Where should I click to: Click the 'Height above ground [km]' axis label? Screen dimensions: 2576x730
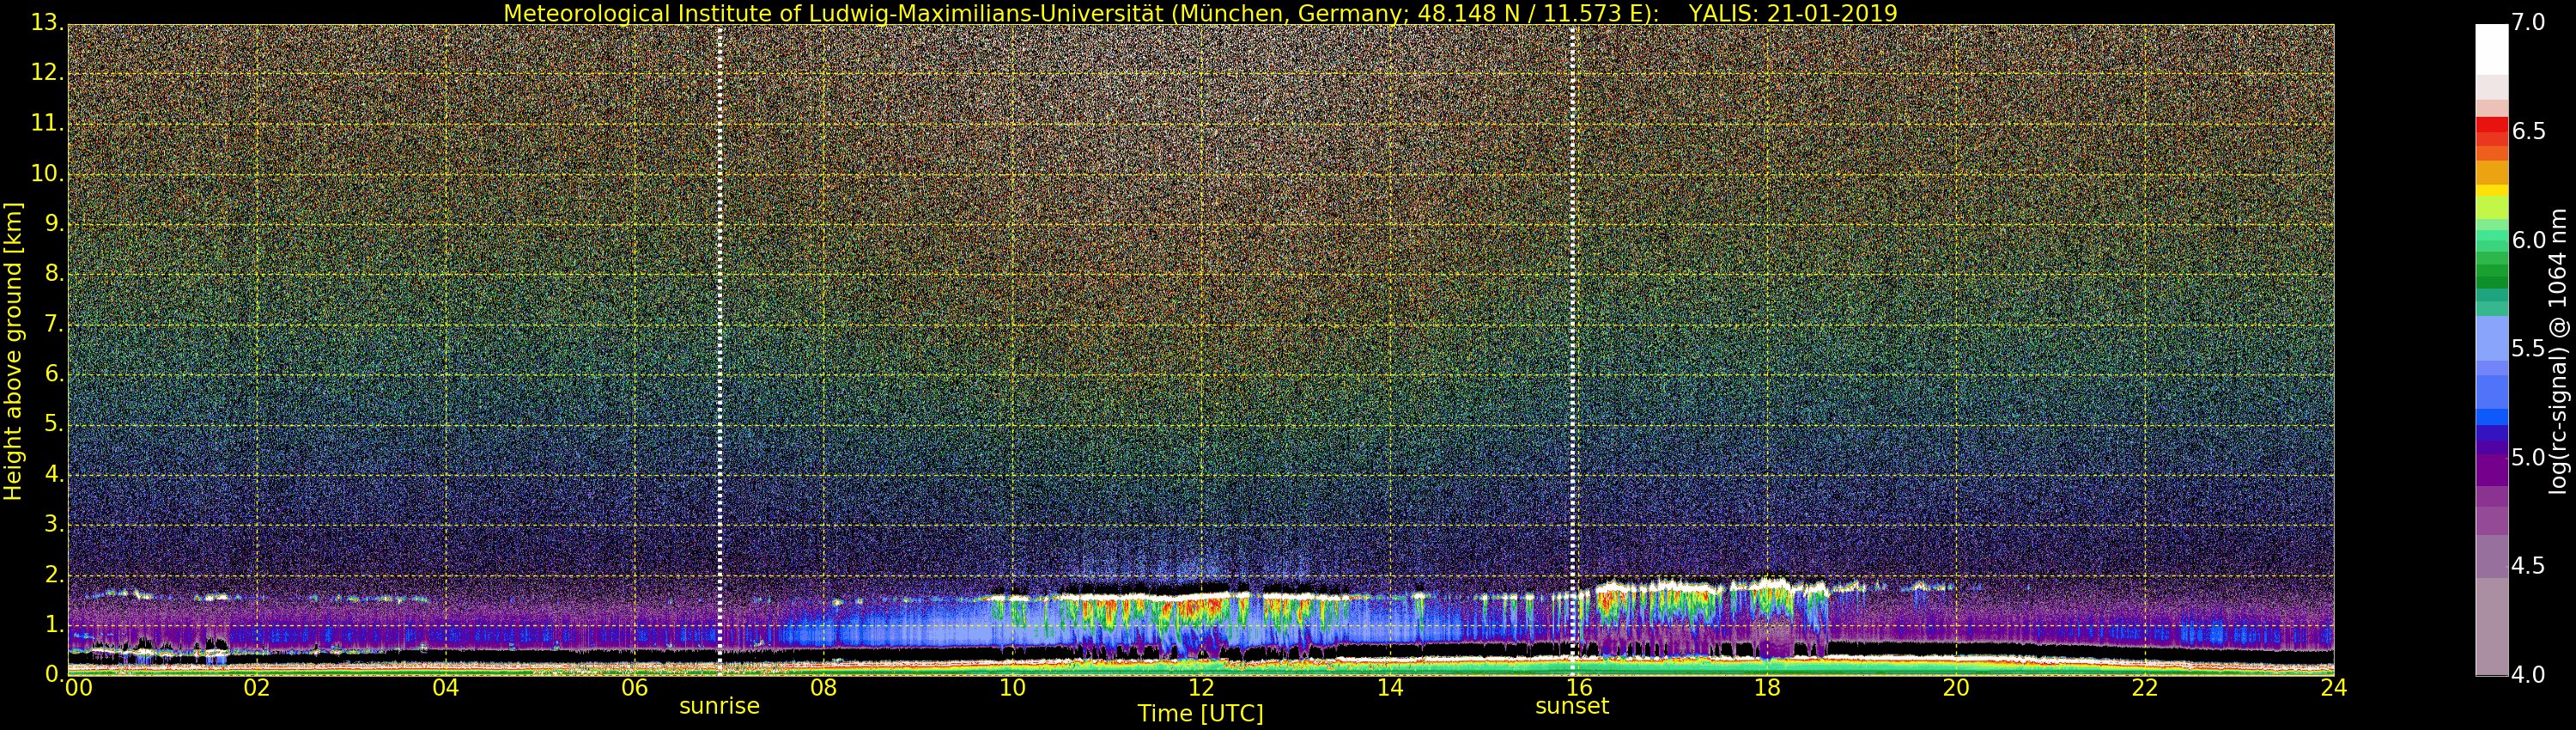click(13, 351)
